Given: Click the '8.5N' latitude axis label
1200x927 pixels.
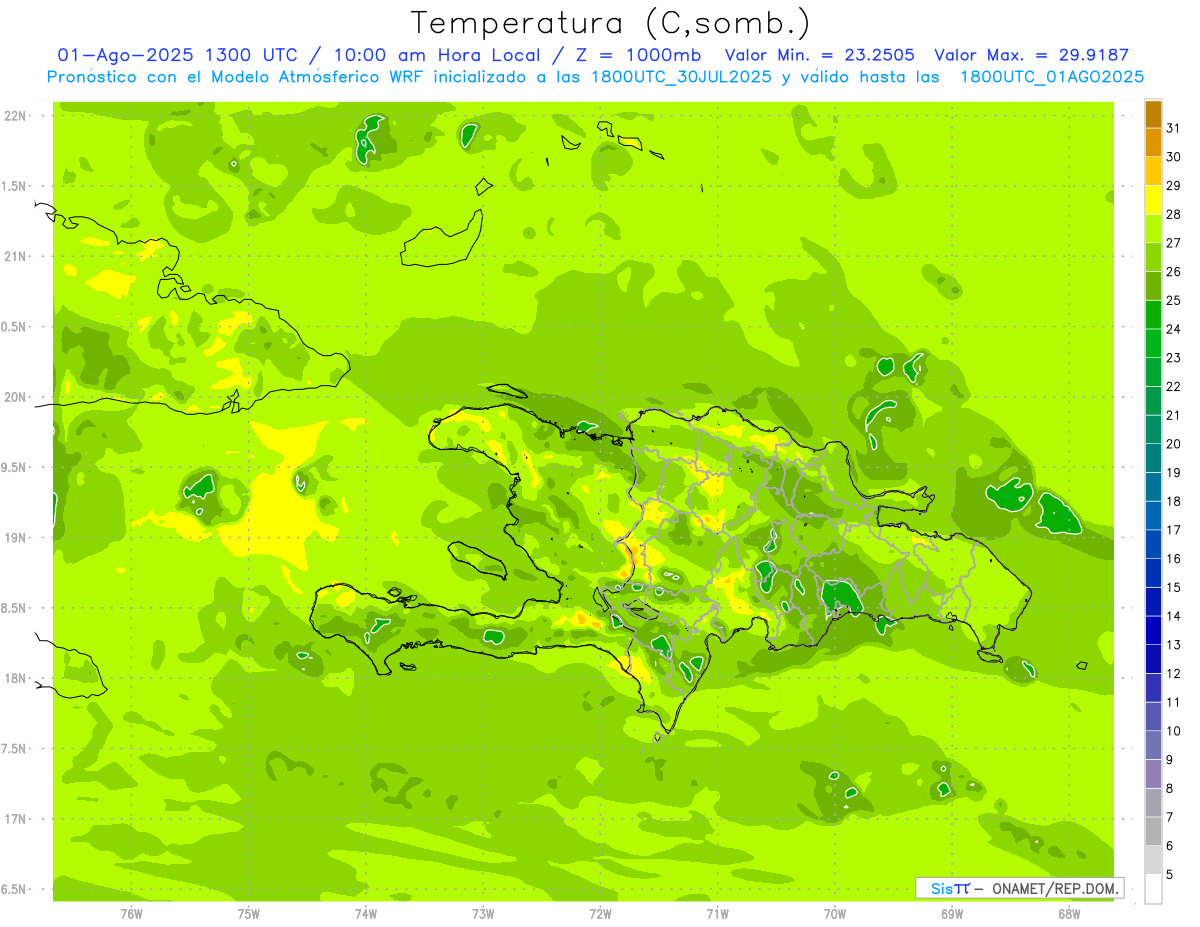Looking at the screenshot, I should 15,608.
